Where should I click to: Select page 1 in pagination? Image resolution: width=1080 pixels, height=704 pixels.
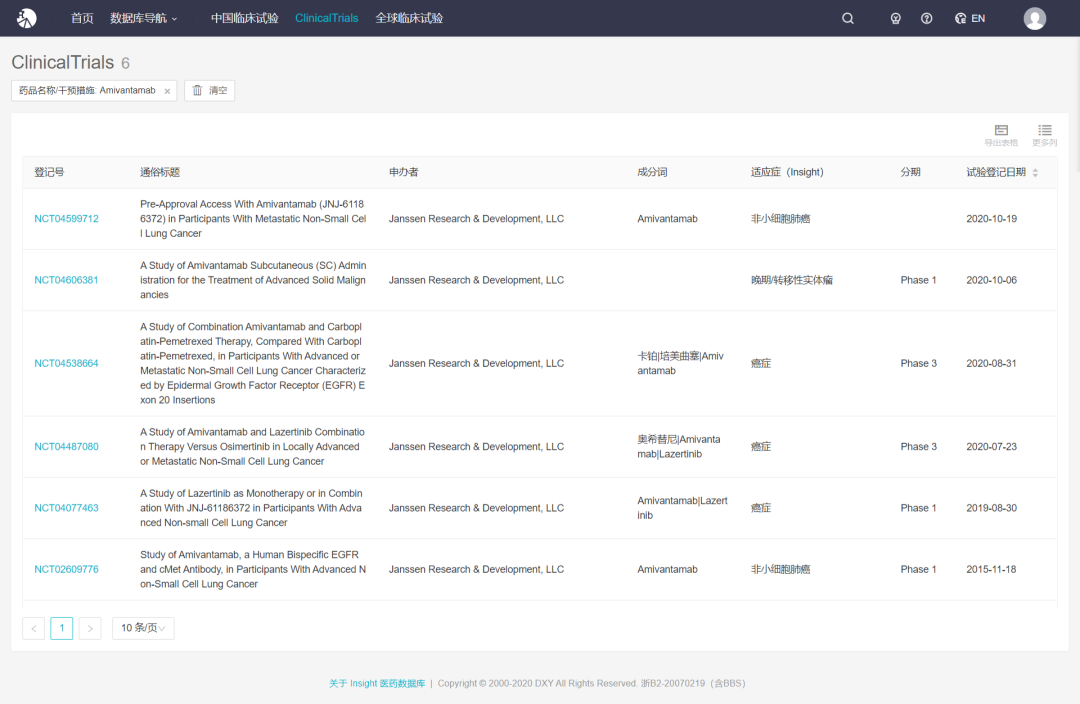coord(61,628)
